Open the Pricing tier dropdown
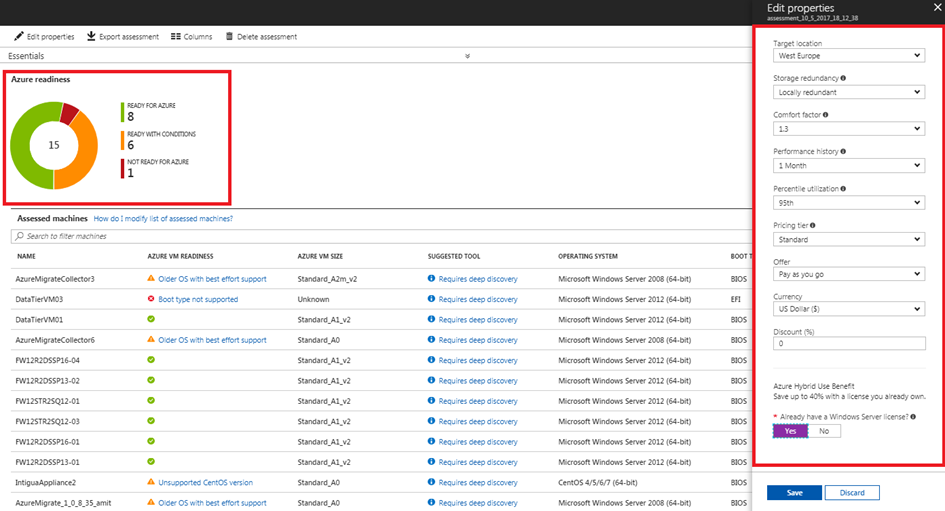 pos(849,240)
